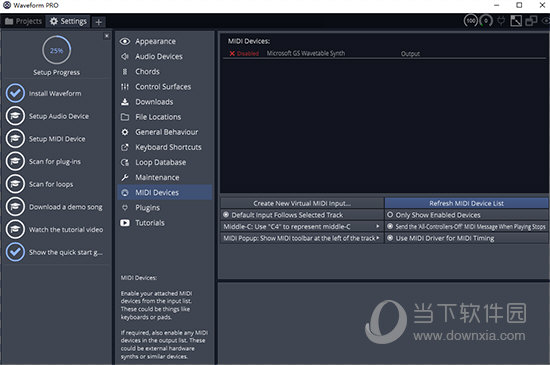
Task: Click Setup Audio Device step label
Action: (x=59, y=116)
